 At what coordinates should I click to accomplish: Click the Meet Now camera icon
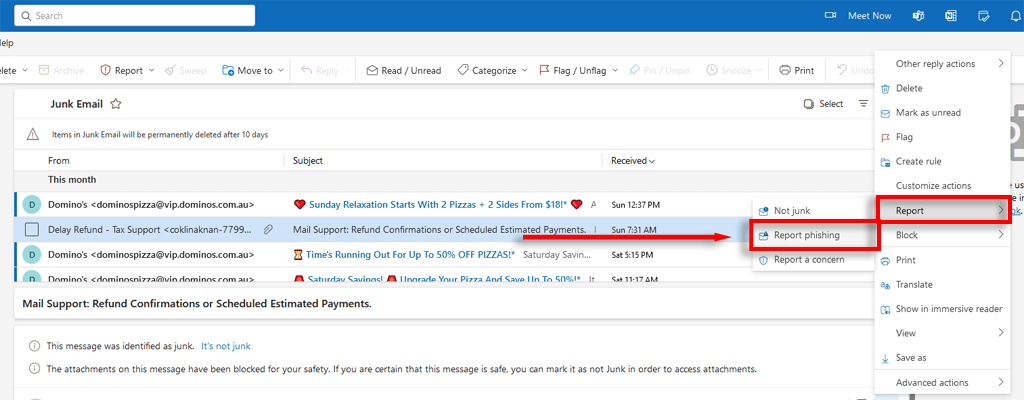[830, 16]
